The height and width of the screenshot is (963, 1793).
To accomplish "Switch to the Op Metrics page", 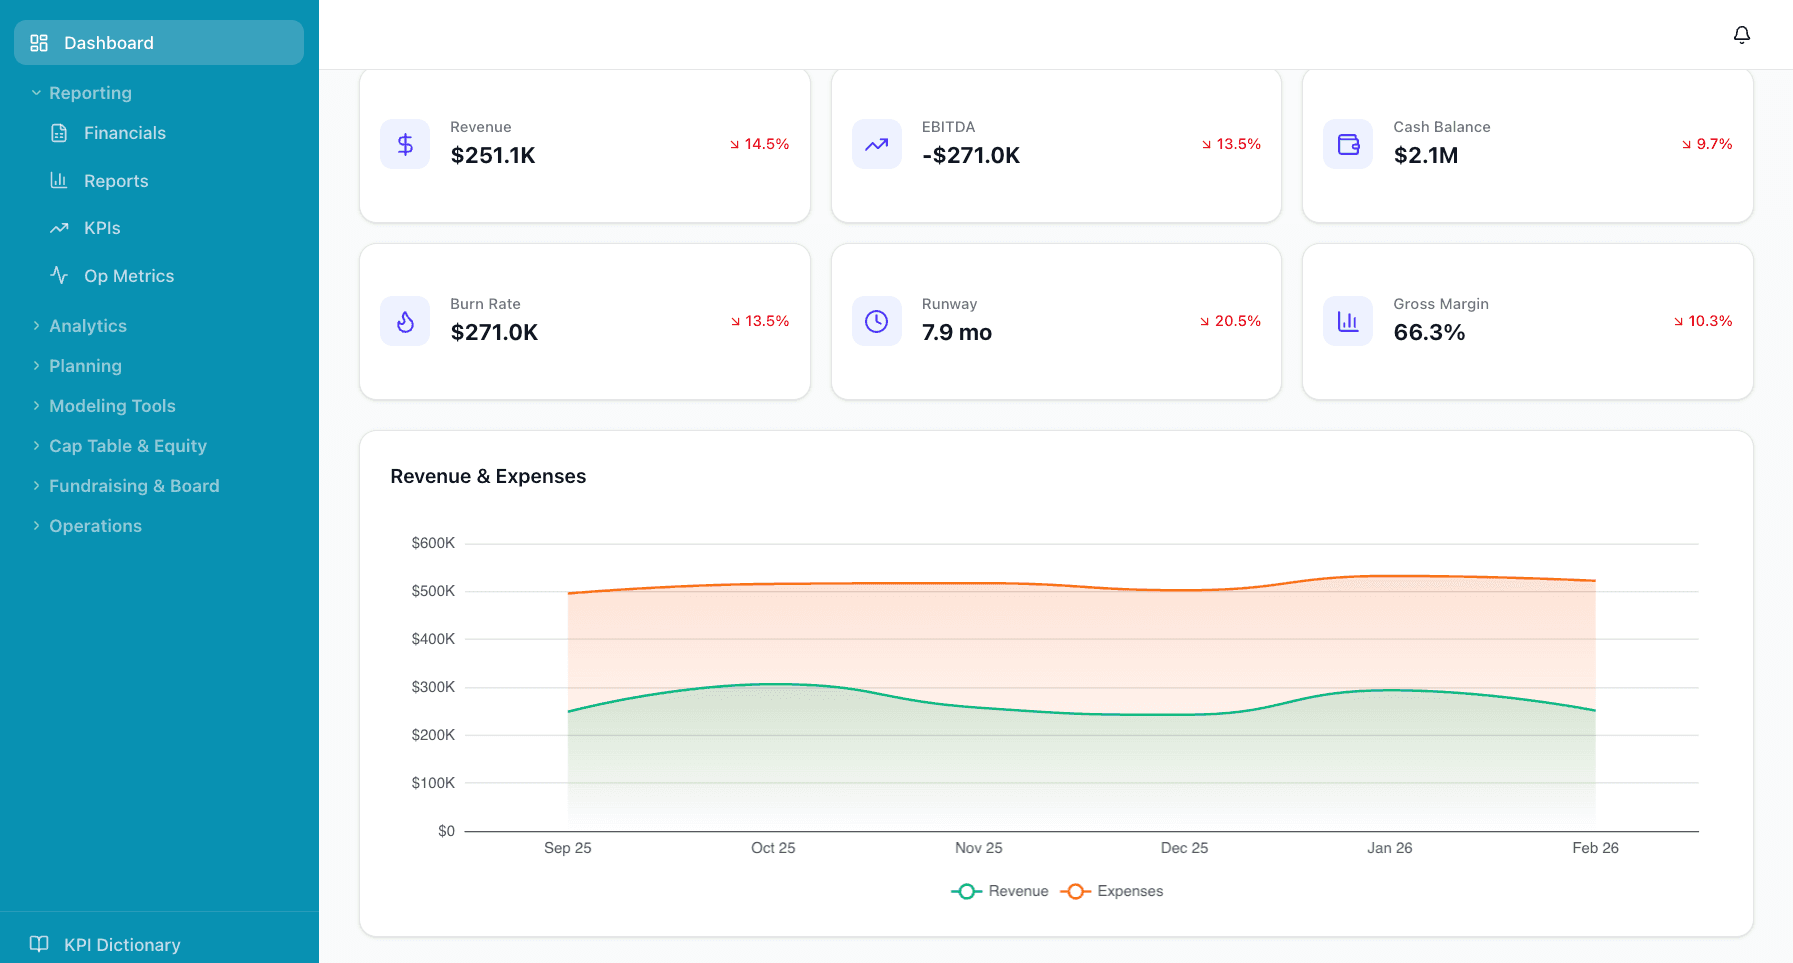I will click(129, 275).
